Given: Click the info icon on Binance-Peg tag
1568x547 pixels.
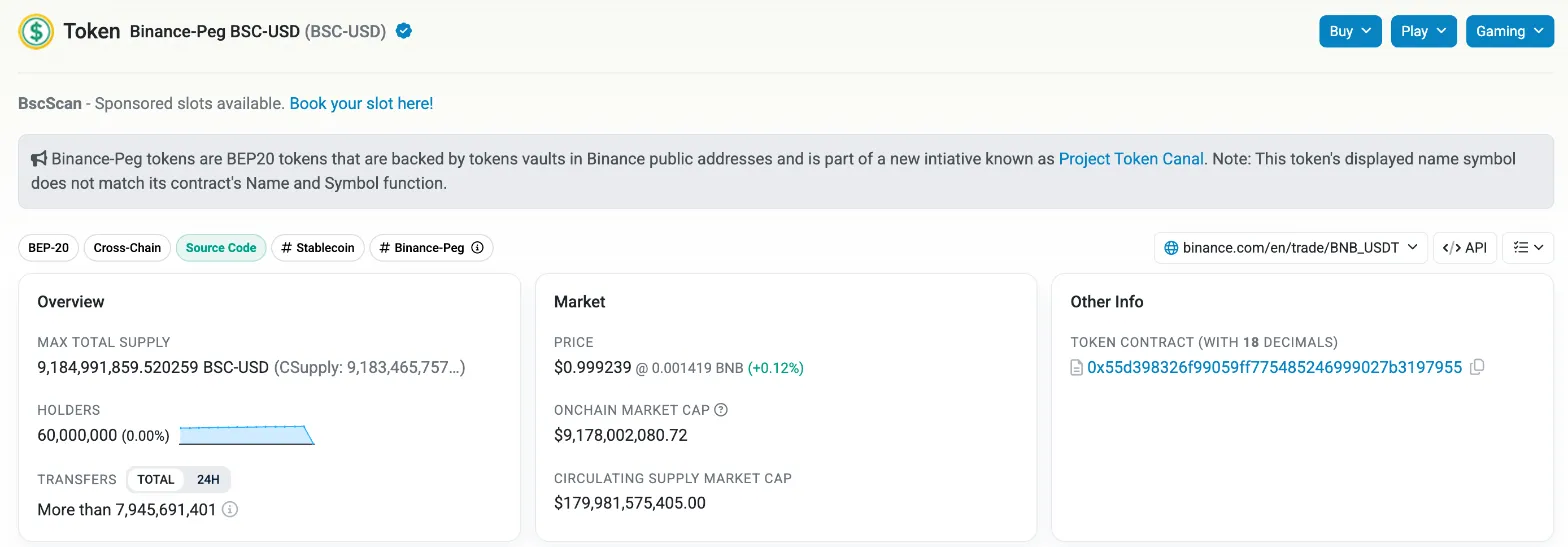Looking at the screenshot, I should coord(477,248).
